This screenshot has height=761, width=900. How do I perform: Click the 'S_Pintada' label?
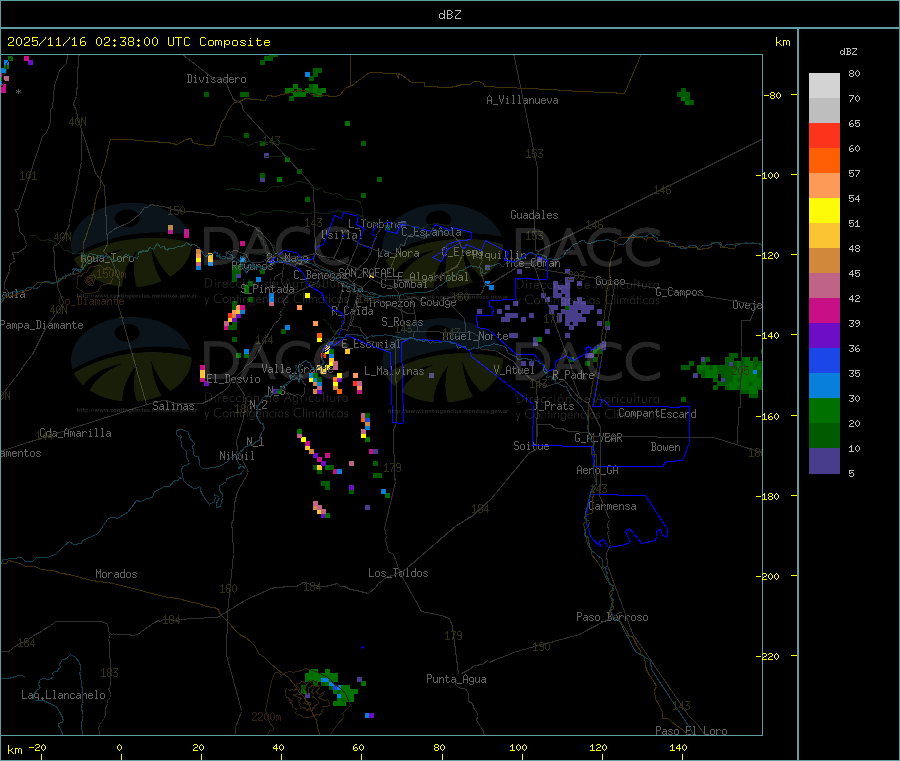267,289
